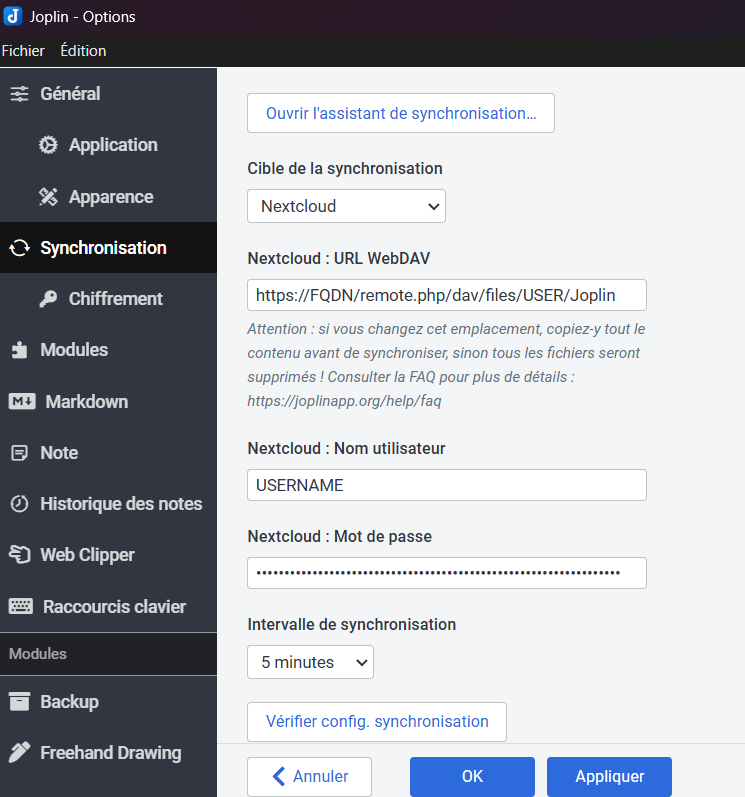745x797 pixels.
Task: Click the Modules puzzle piece icon
Action: 19,350
